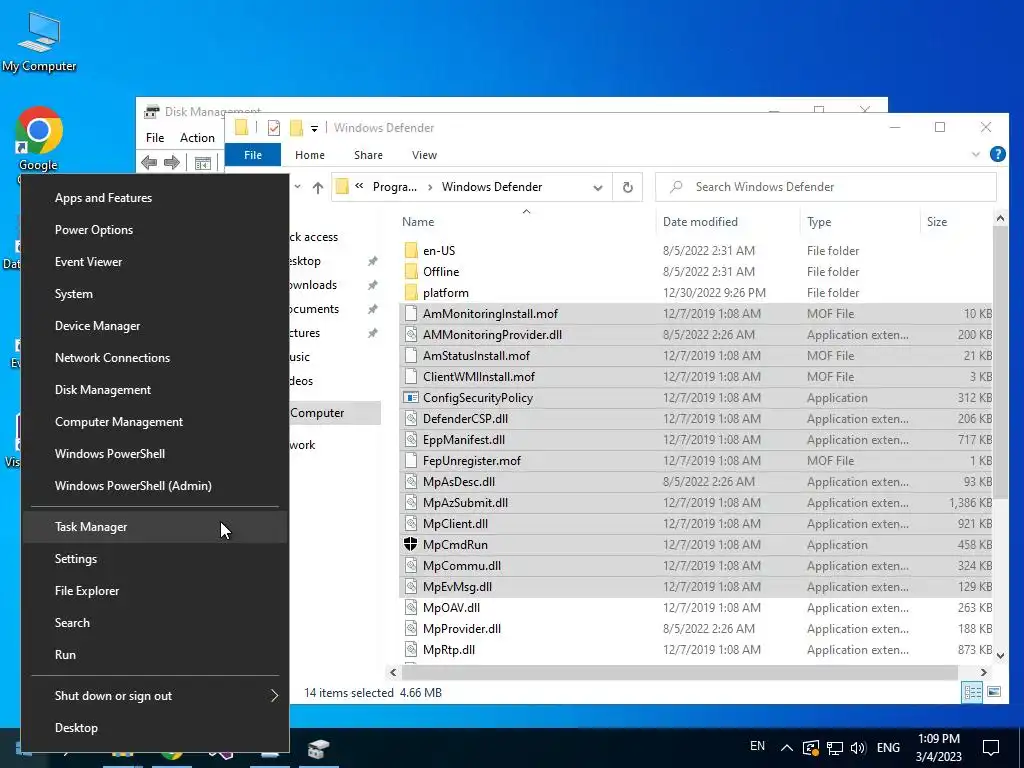Open My Computer desktop icon
1024x768 pixels.
click(x=39, y=42)
